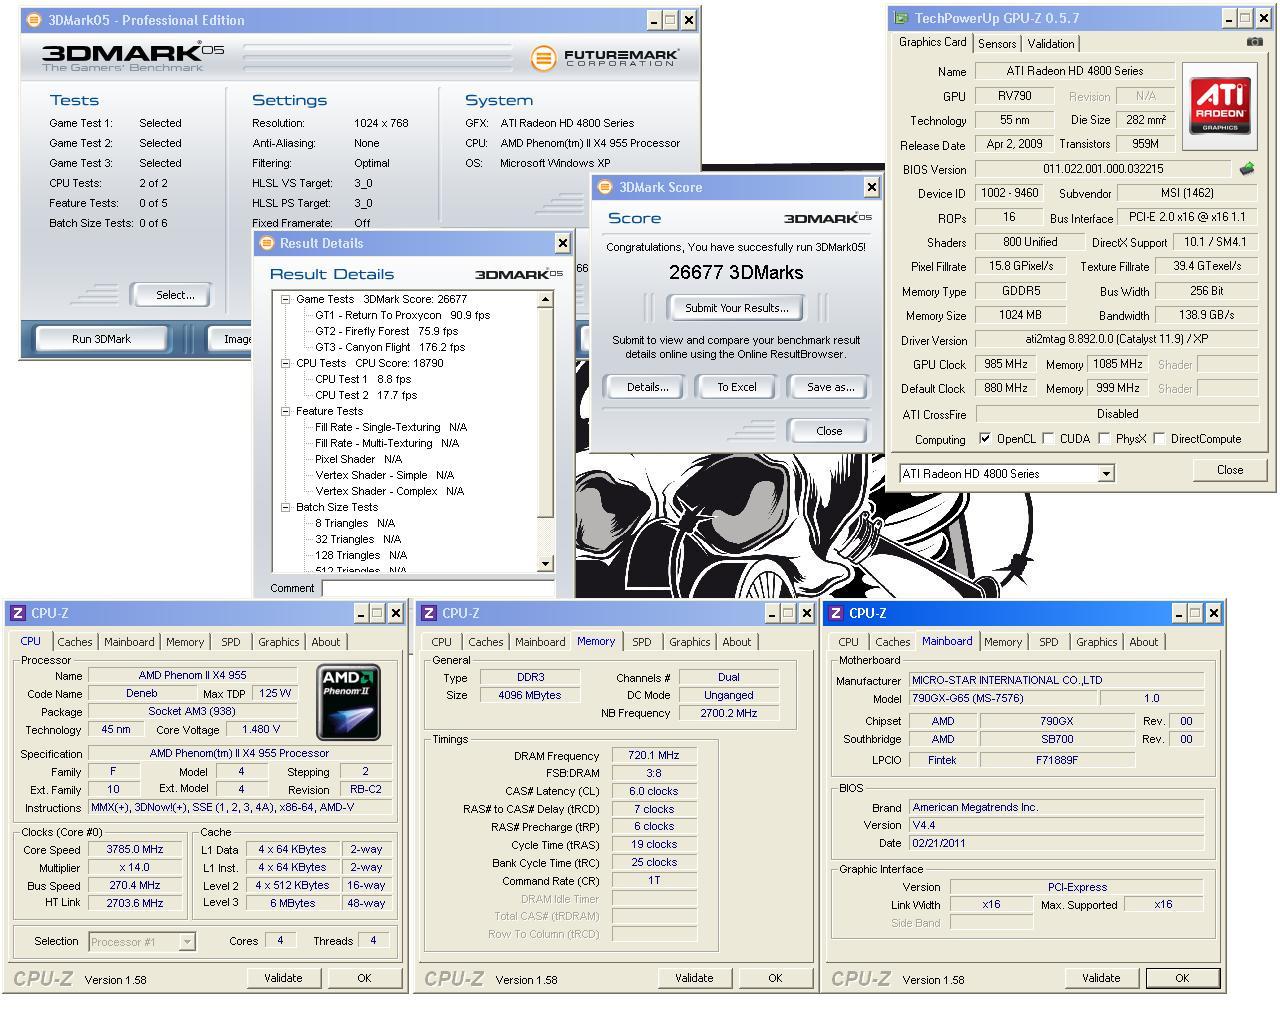Click the 3DMark Score dialog title icon
The height and width of the screenshot is (1024, 1280).
click(x=604, y=187)
